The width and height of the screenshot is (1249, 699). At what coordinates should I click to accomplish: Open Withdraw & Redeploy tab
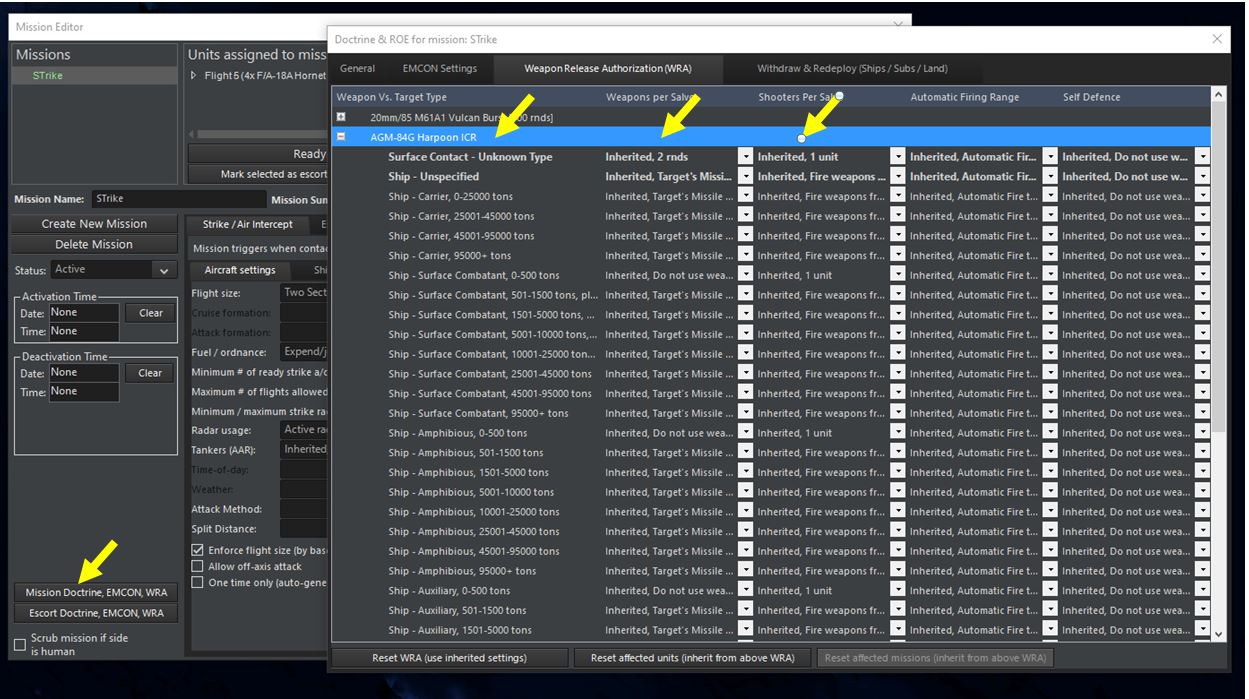(x=852, y=69)
